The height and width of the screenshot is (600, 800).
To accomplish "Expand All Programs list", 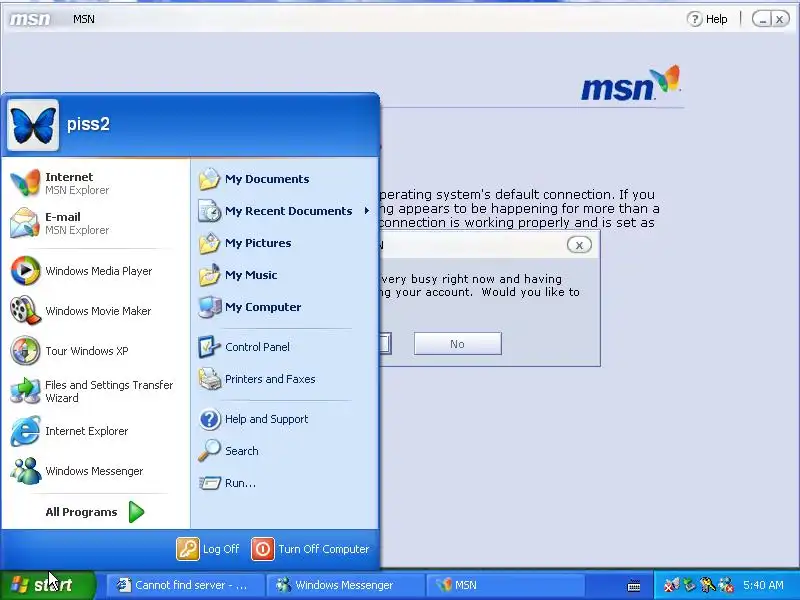I will point(95,512).
